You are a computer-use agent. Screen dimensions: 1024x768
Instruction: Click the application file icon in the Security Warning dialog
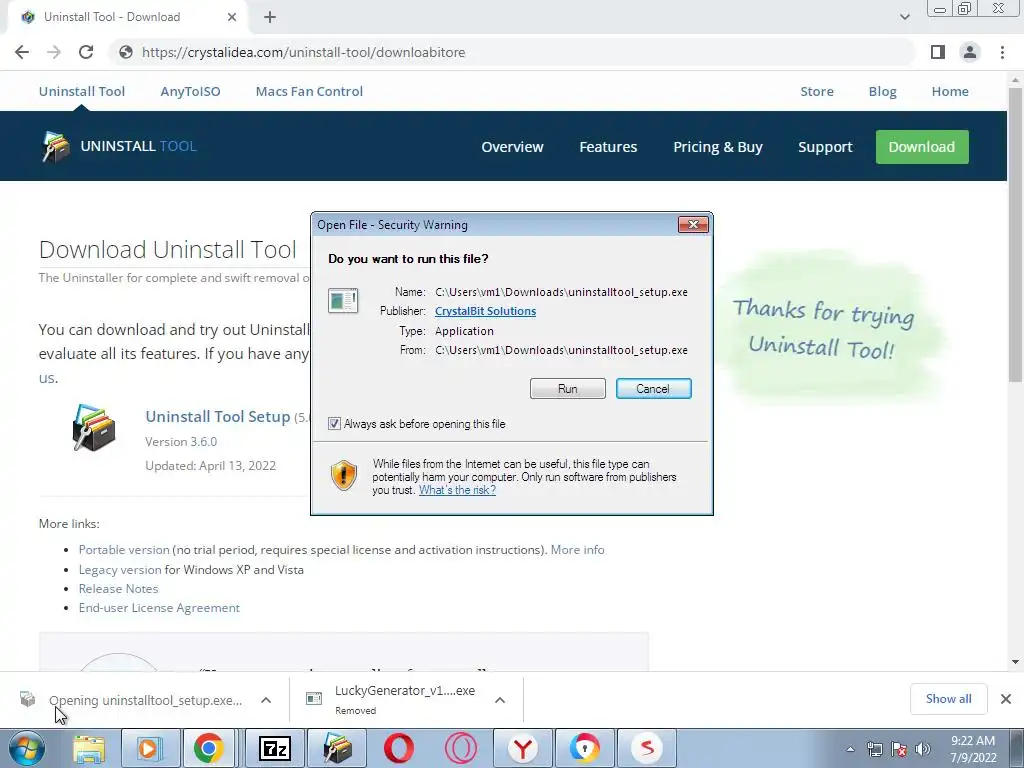click(x=343, y=301)
